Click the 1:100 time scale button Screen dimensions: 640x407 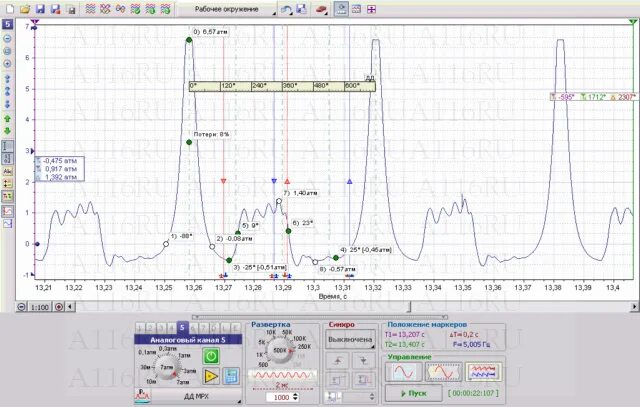tap(40, 307)
